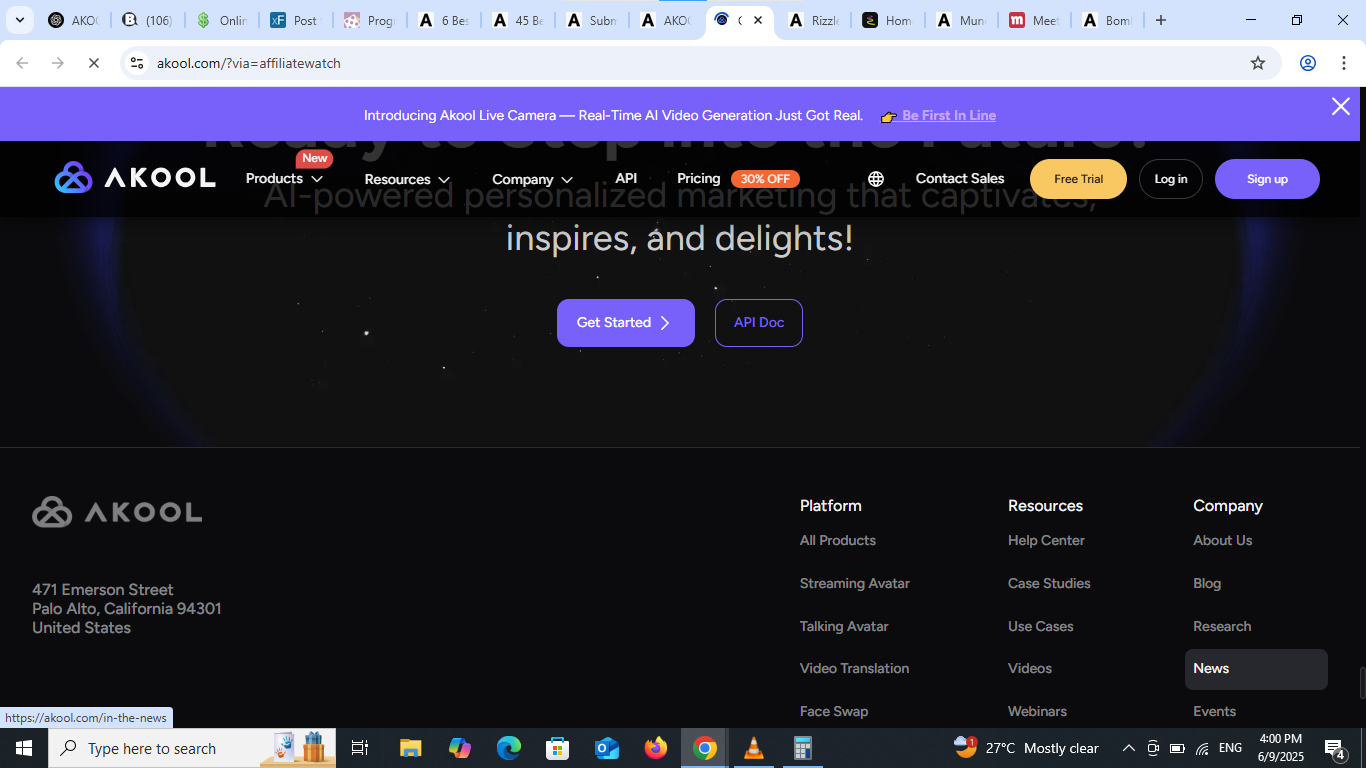Click the Log in button
This screenshot has width=1366, height=768.
[x=1171, y=179]
